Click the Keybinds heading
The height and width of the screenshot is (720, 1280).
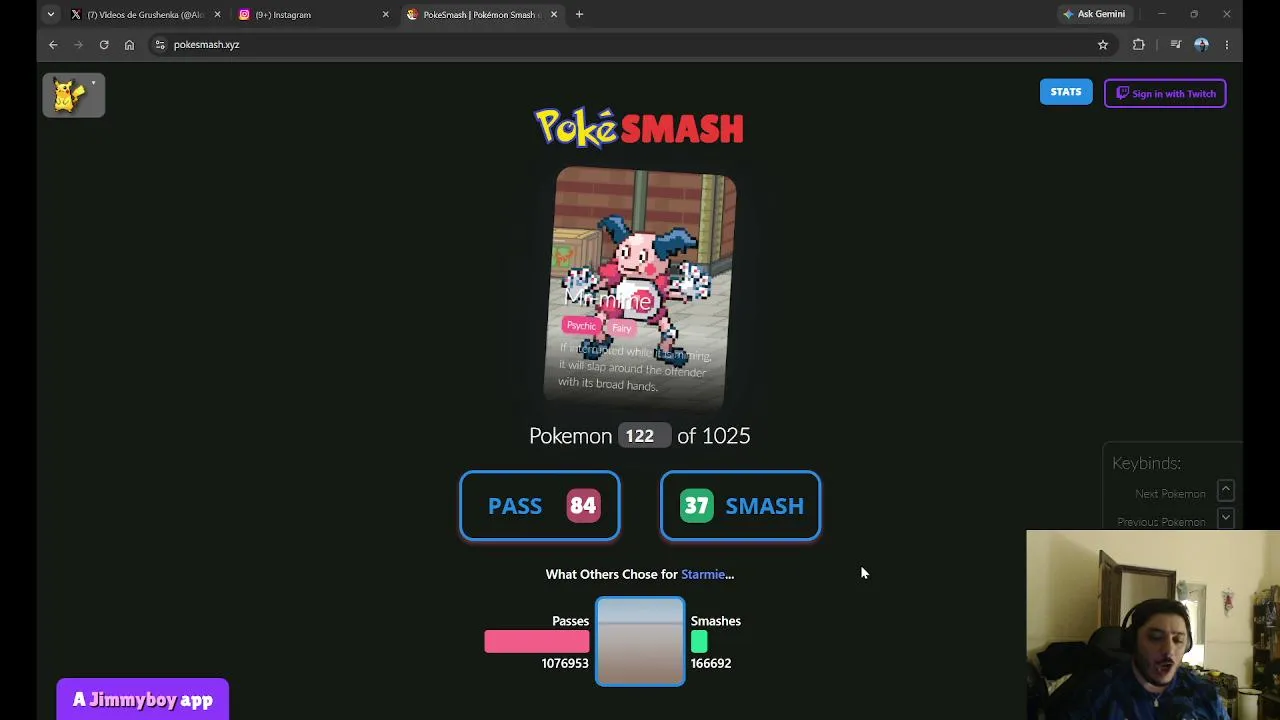[x=1146, y=463]
